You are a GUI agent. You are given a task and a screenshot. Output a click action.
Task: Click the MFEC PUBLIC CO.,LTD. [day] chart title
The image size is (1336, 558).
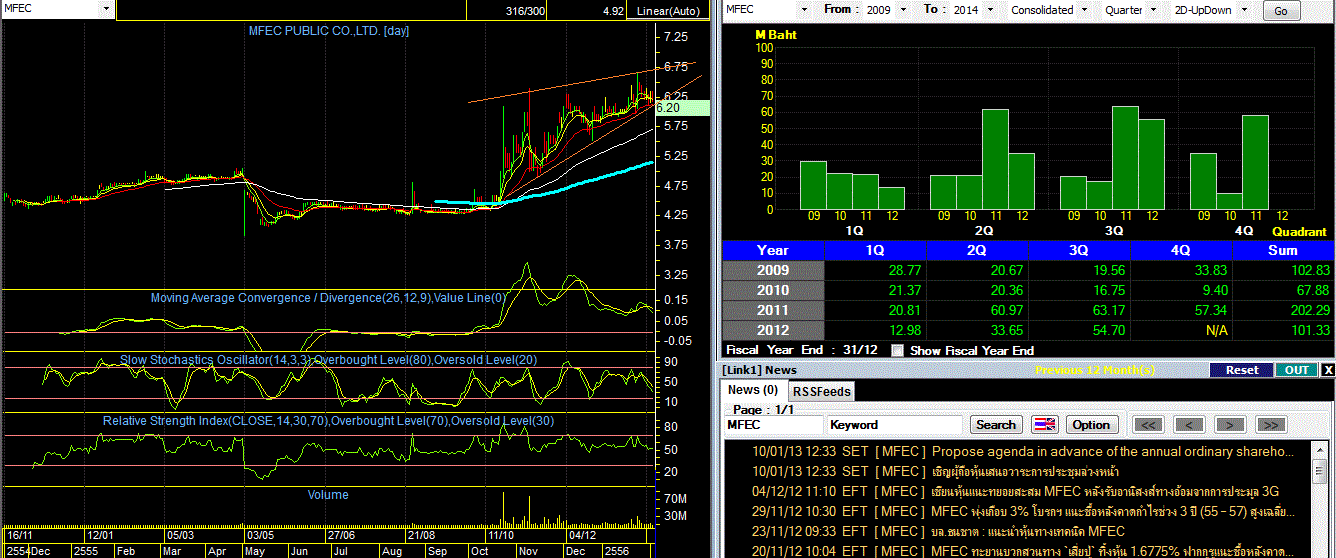[x=329, y=31]
